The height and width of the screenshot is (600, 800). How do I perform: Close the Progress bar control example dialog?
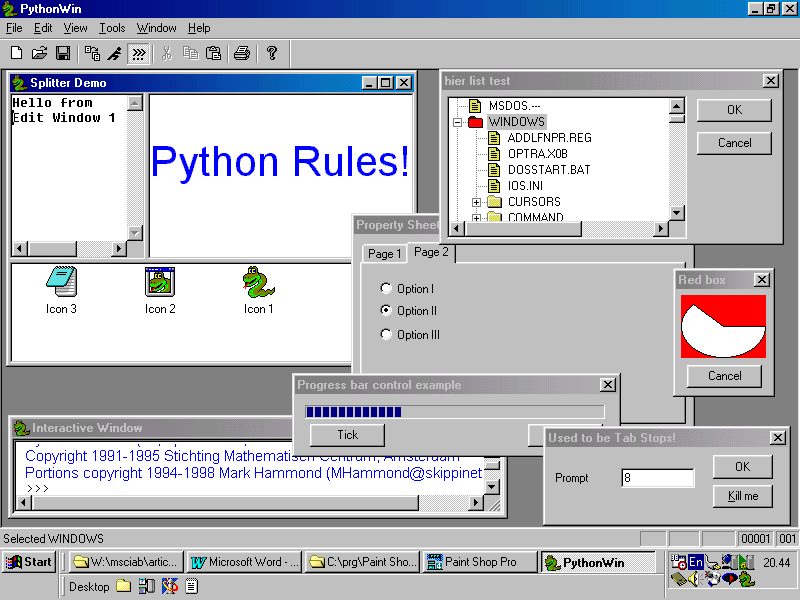point(607,385)
